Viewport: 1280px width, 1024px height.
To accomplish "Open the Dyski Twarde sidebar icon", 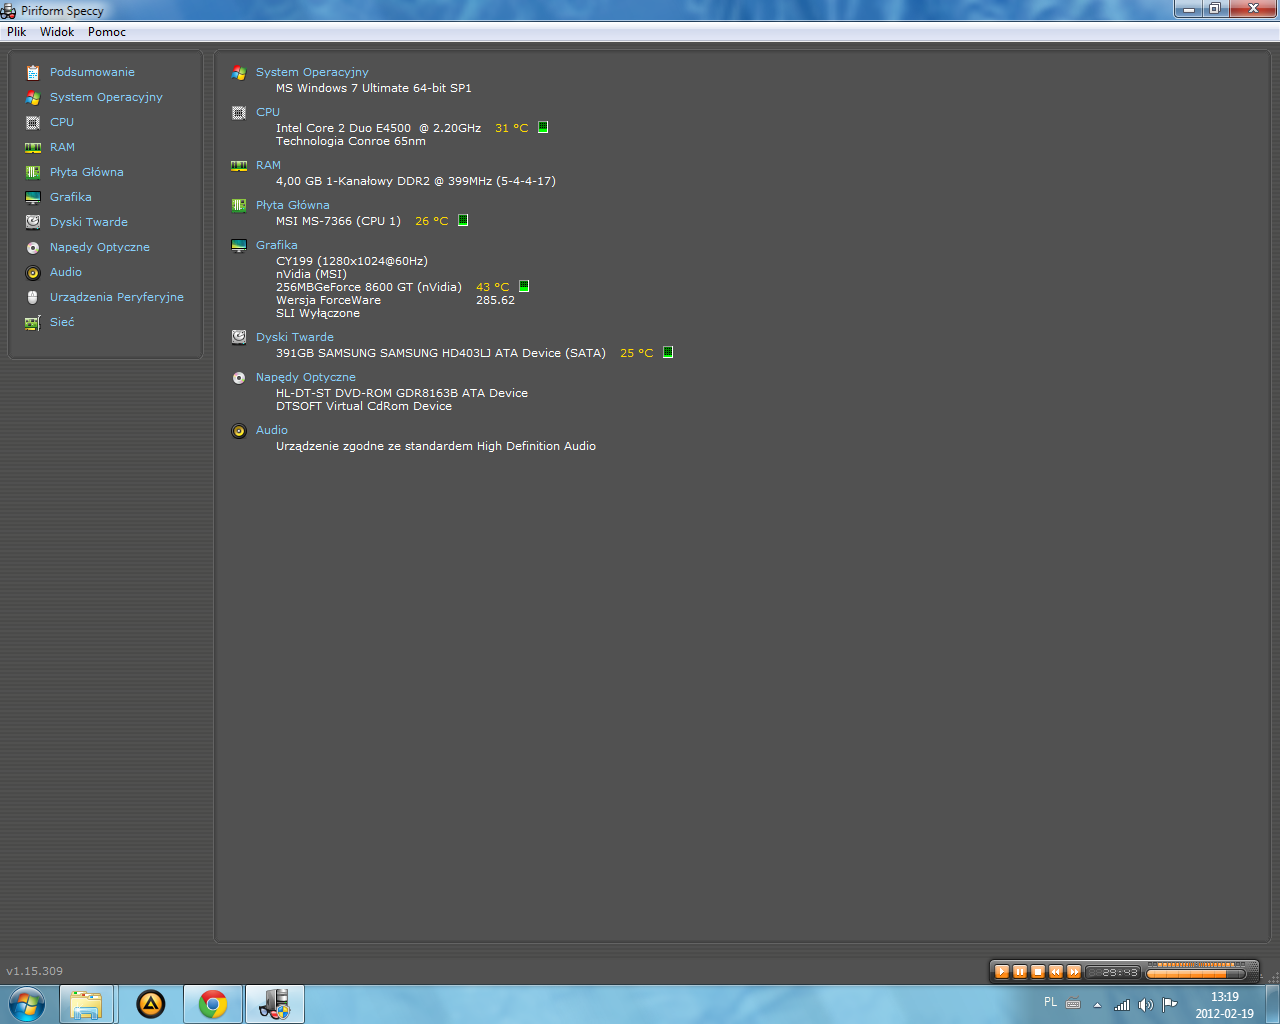I will click(33, 222).
